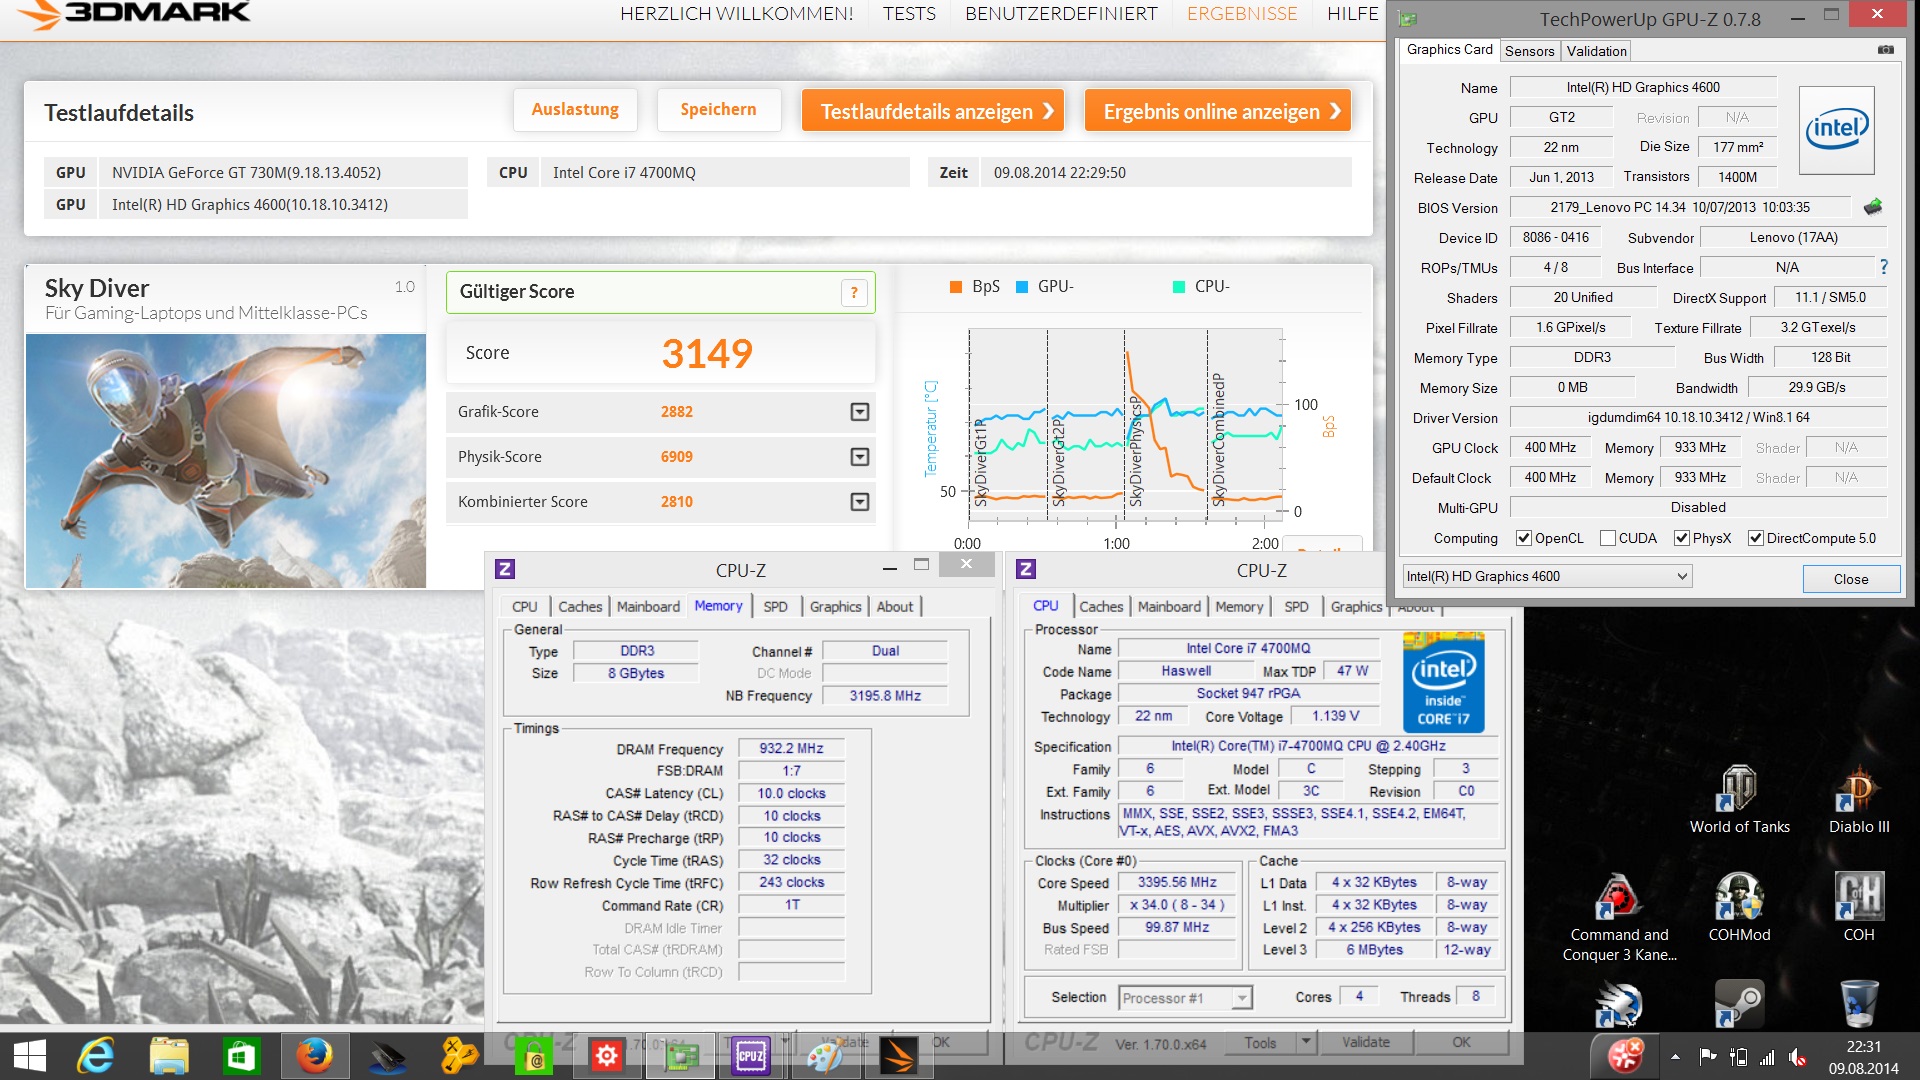Launch Internet Explorer from taskbar
Screen dimensions: 1920x1080
click(97, 1056)
